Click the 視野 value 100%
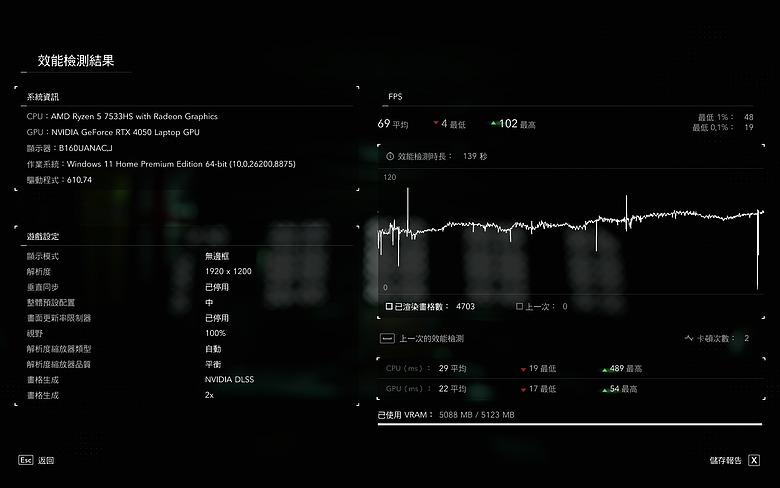Screen dimensions: 780x488 (215, 333)
